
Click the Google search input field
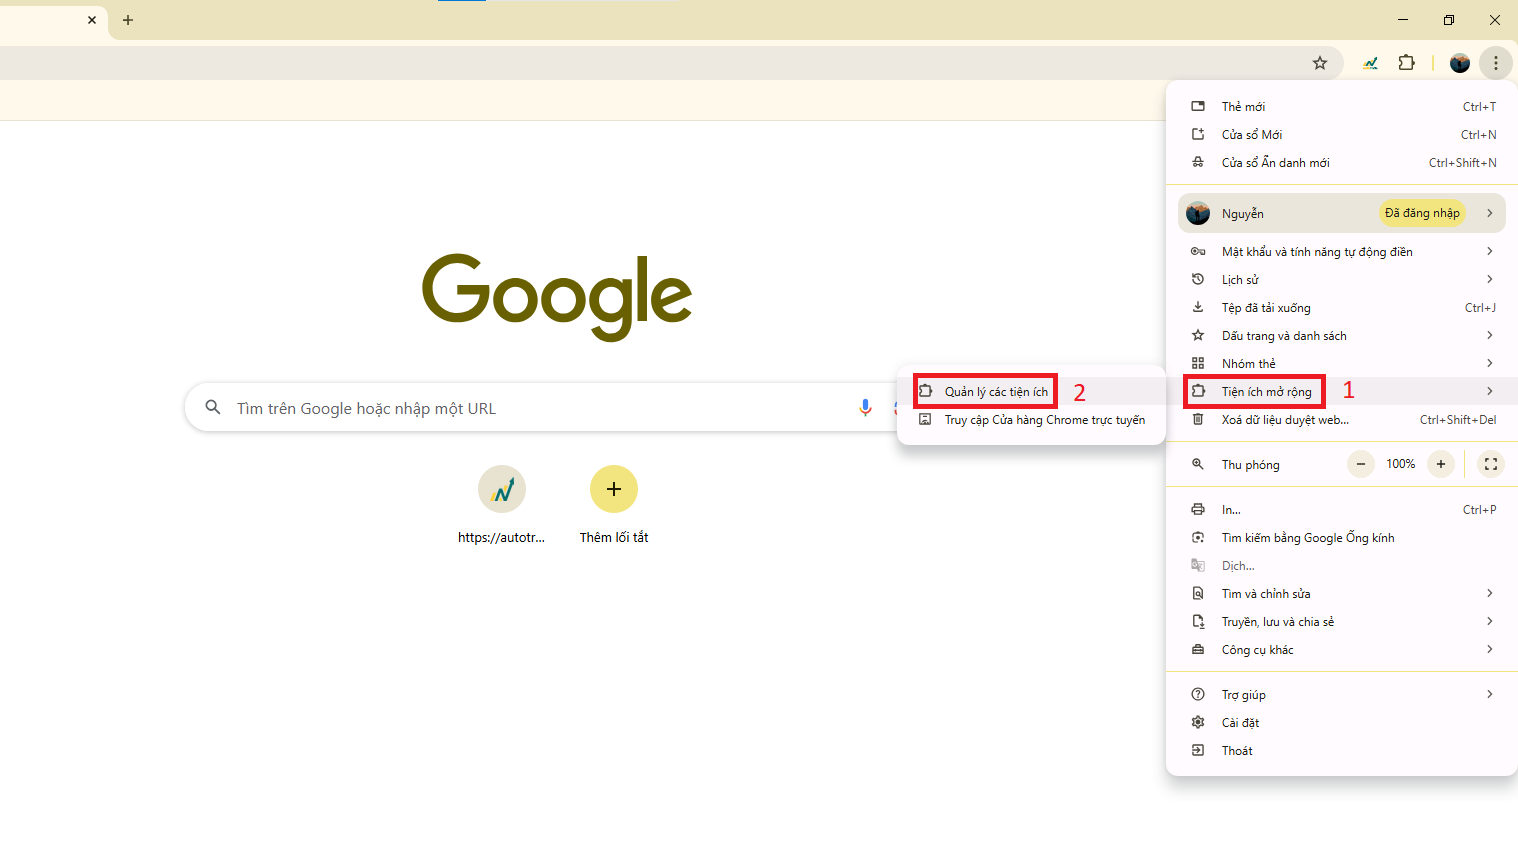[540, 408]
